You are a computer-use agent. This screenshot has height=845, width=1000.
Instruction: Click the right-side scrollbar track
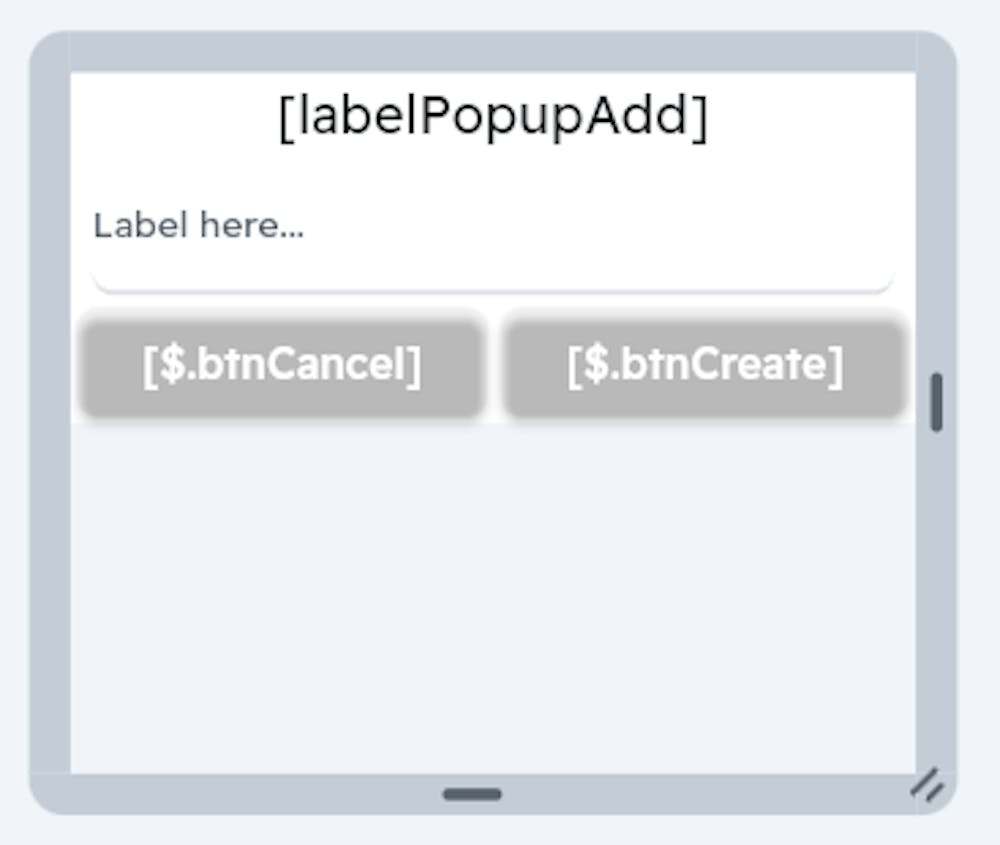pyautogui.click(x=935, y=550)
